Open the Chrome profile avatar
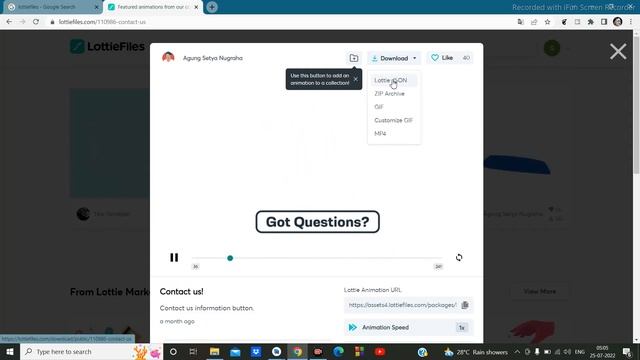 pyautogui.click(x=618, y=22)
